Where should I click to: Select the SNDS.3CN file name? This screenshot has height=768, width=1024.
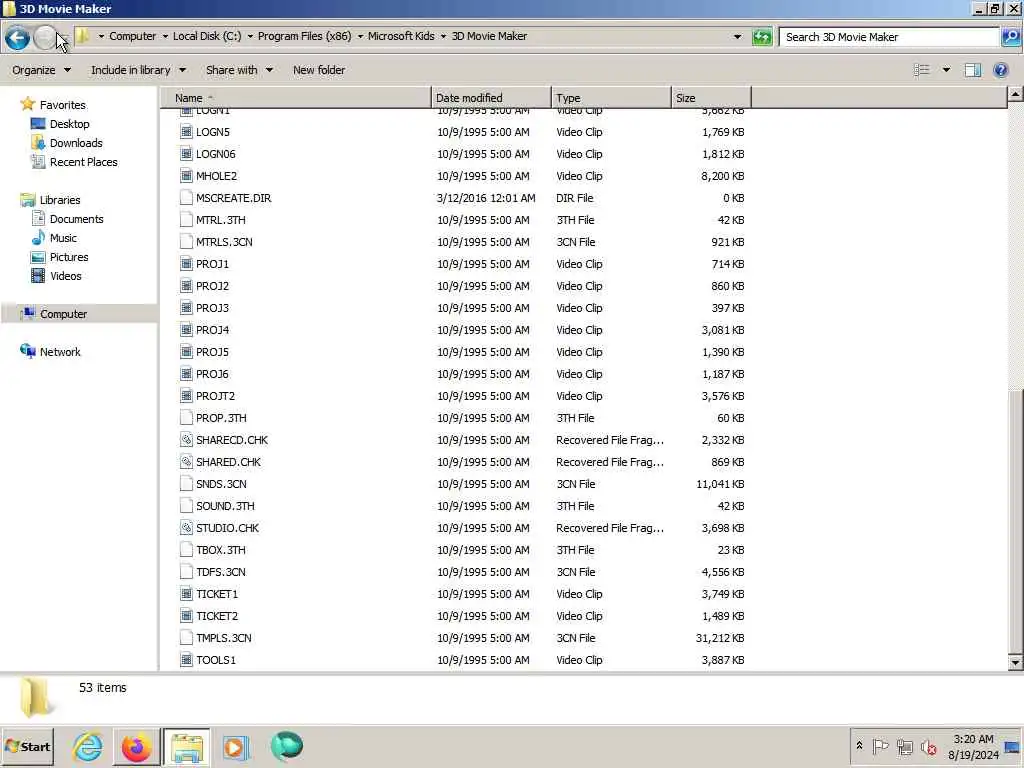[x=221, y=485]
